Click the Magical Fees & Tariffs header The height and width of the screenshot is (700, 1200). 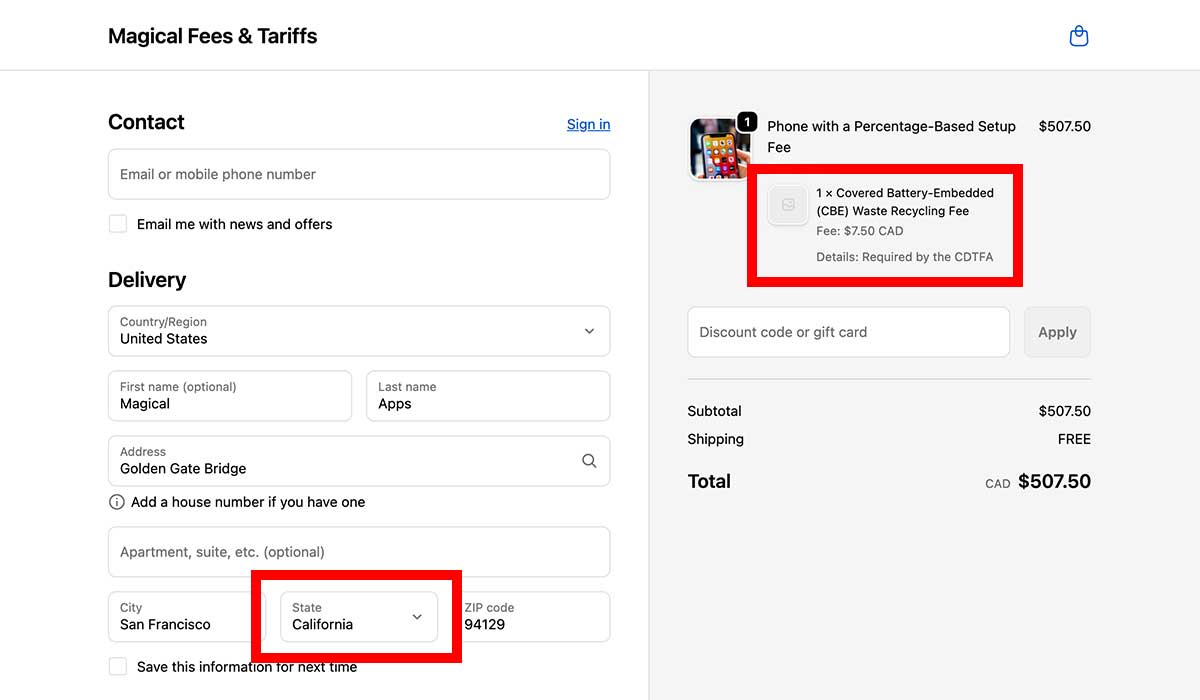pyautogui.click(x=212, y=35)
